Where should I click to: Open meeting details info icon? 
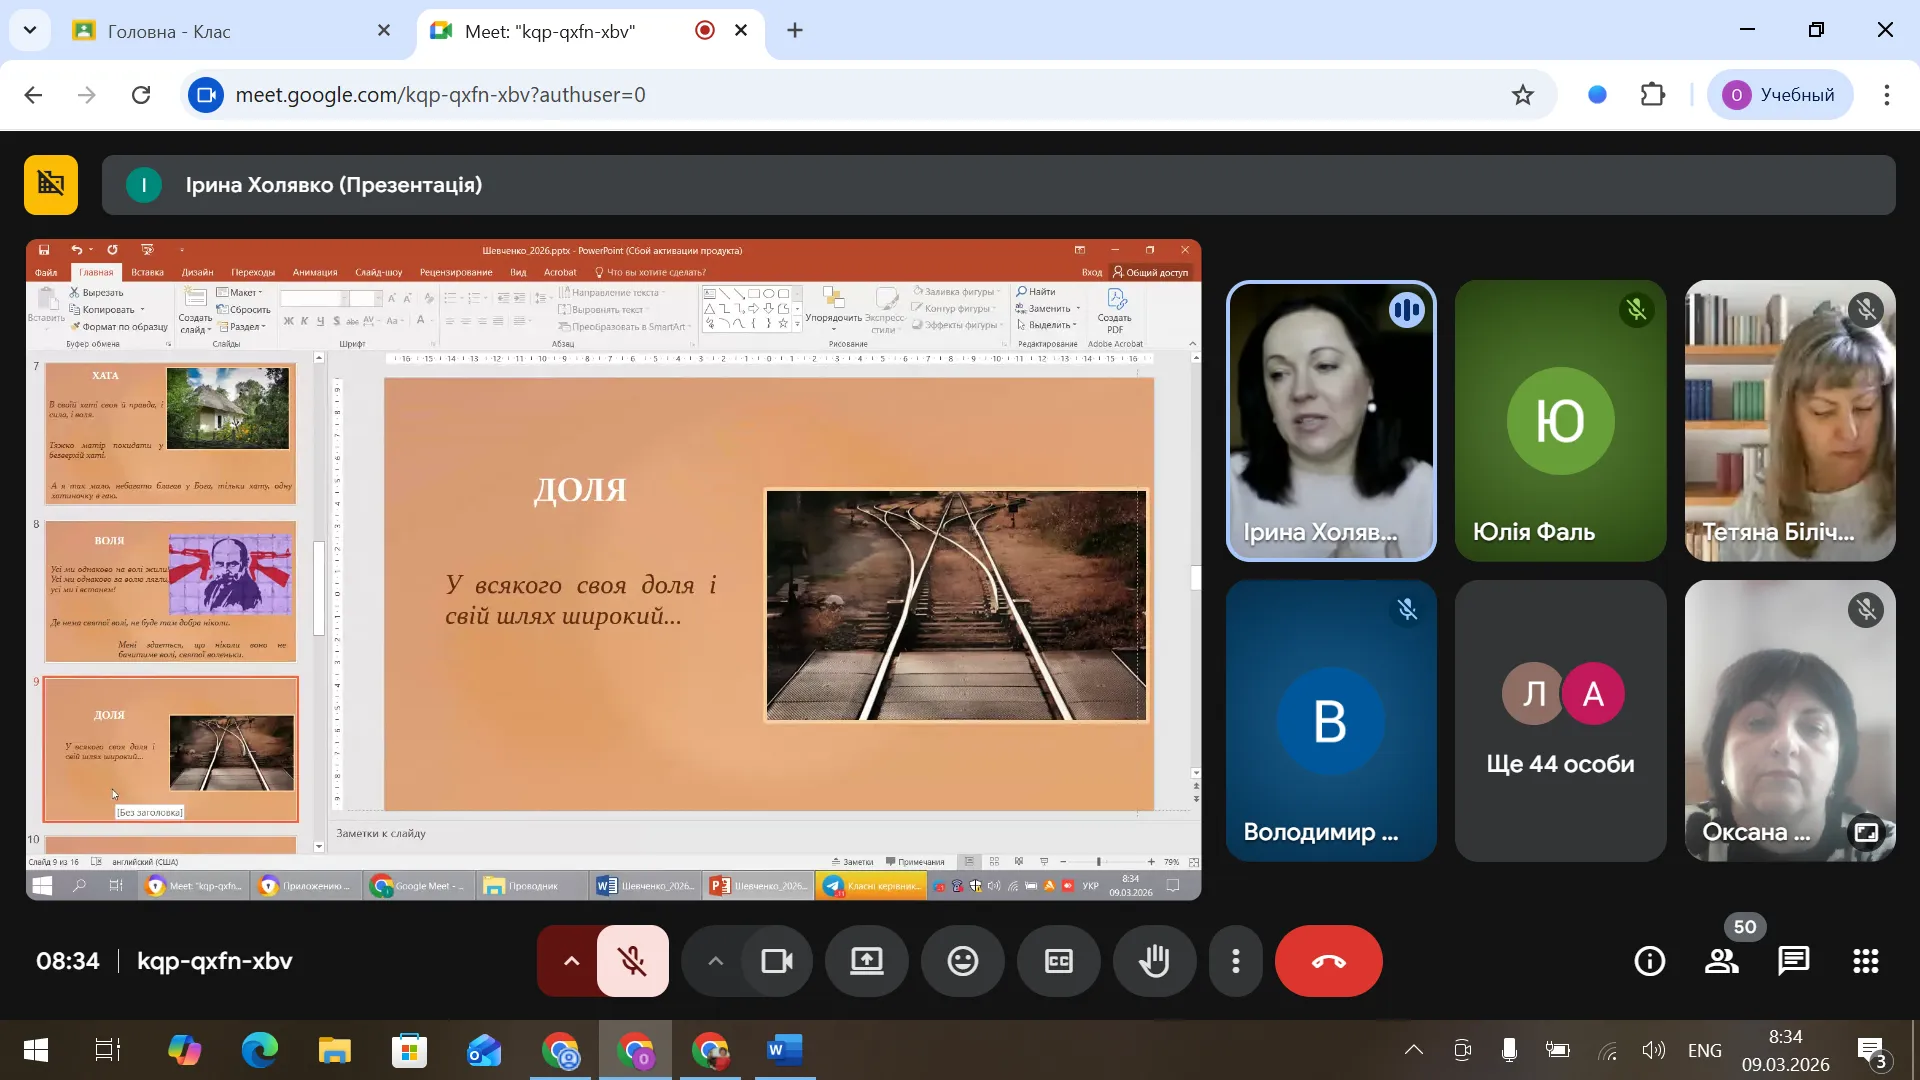pyautogui.click(x=1649, y=962)
